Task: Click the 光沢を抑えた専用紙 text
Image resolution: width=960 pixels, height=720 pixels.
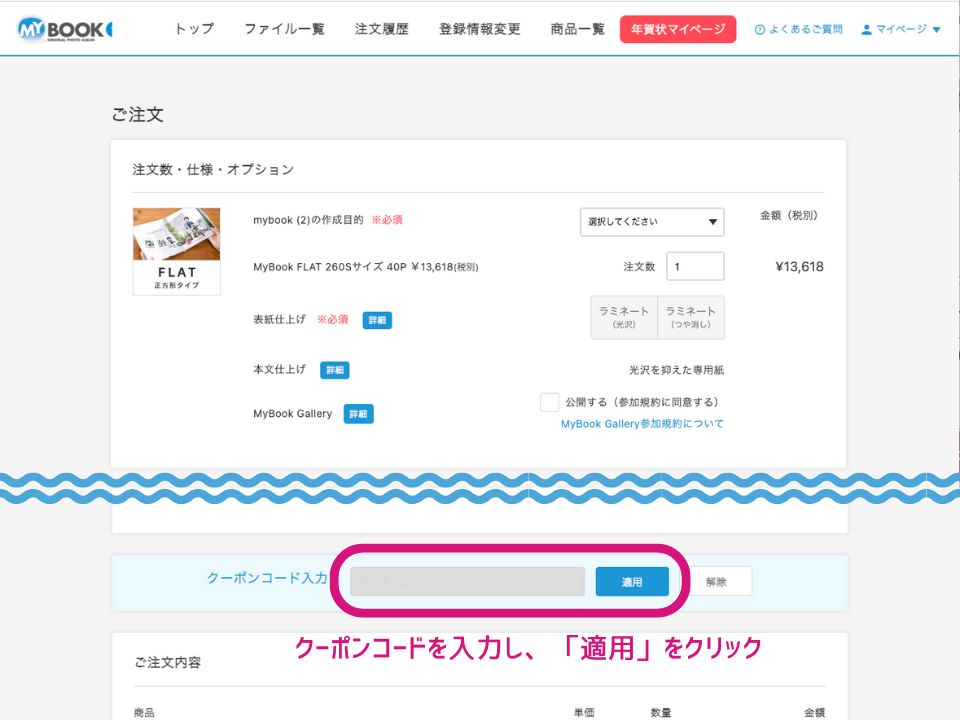Action: [x=677, y=370]
